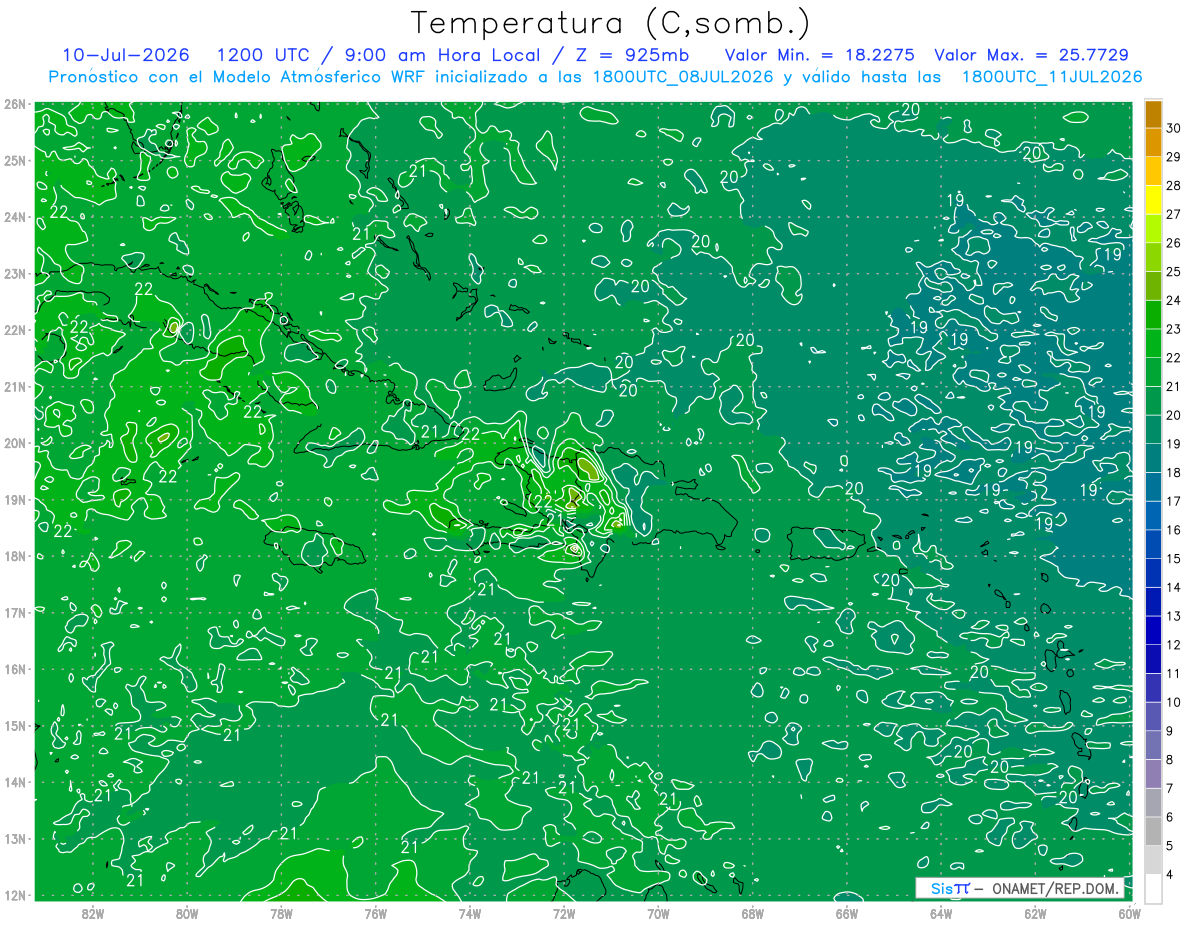The width and height of the screenshot is (1200, 927).
Task: Click the '24N' latitude label
Action: [15, 217]
